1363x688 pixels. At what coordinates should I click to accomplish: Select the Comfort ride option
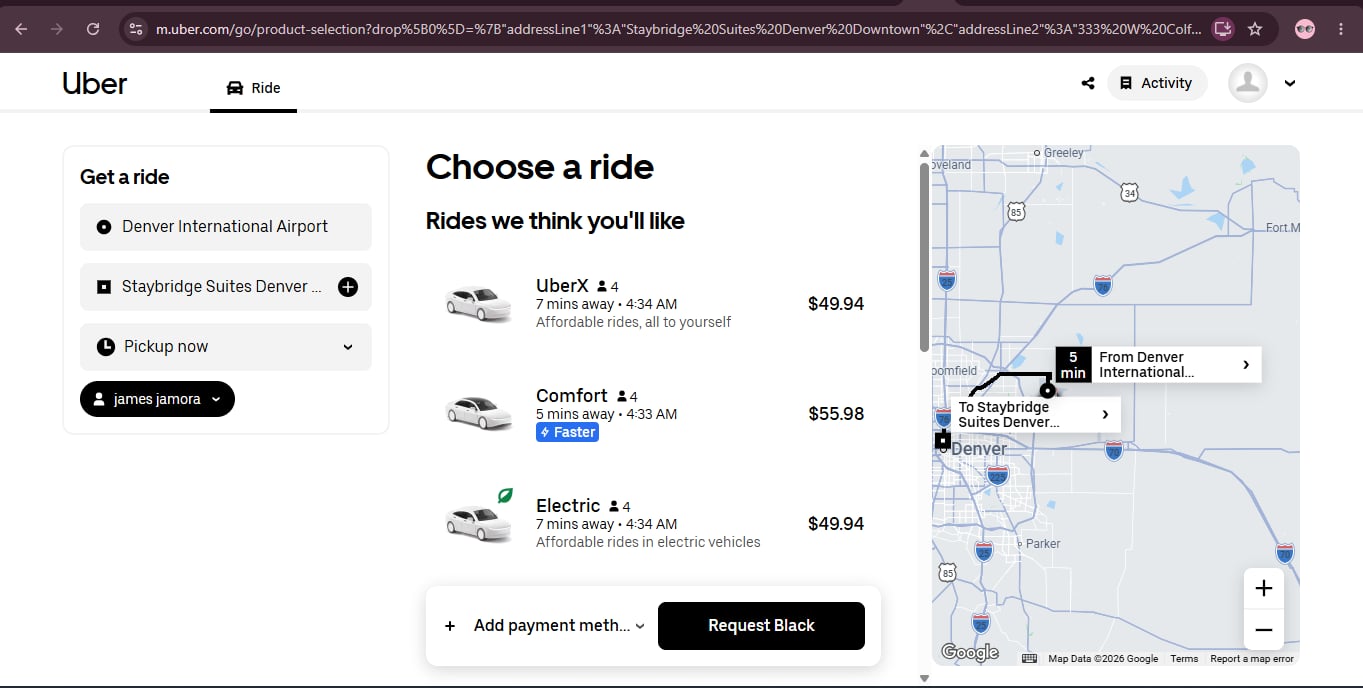pos(653,414)
